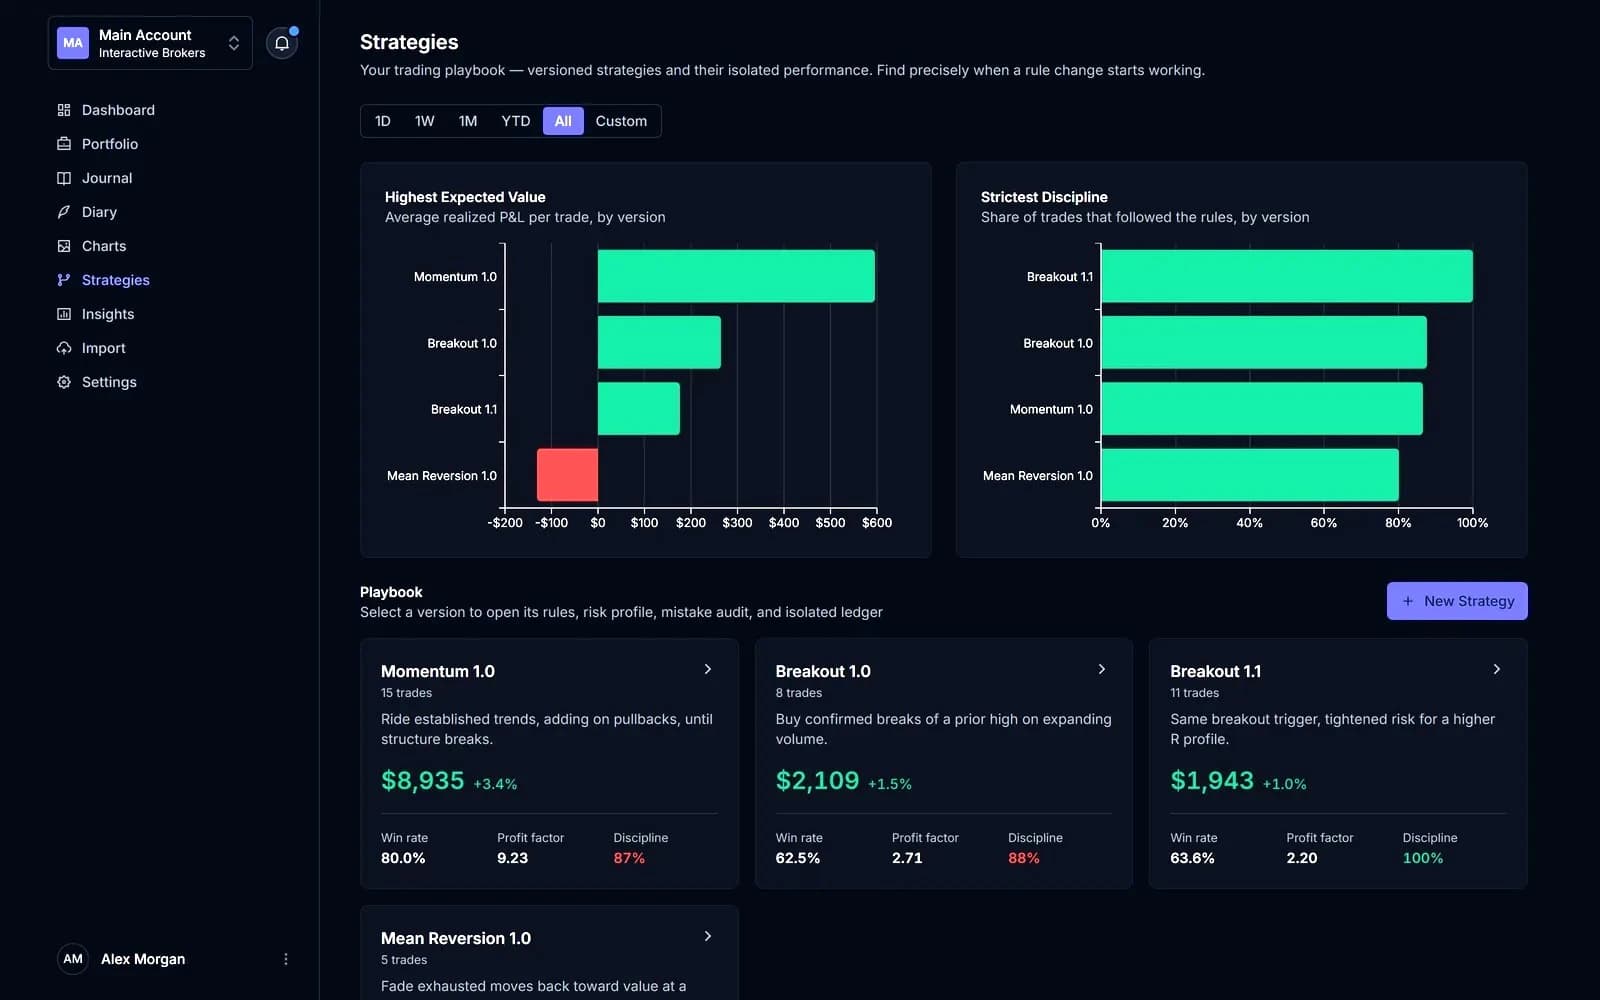Select the YTD time range
1600x1000 pixels.
coord(516,121)
